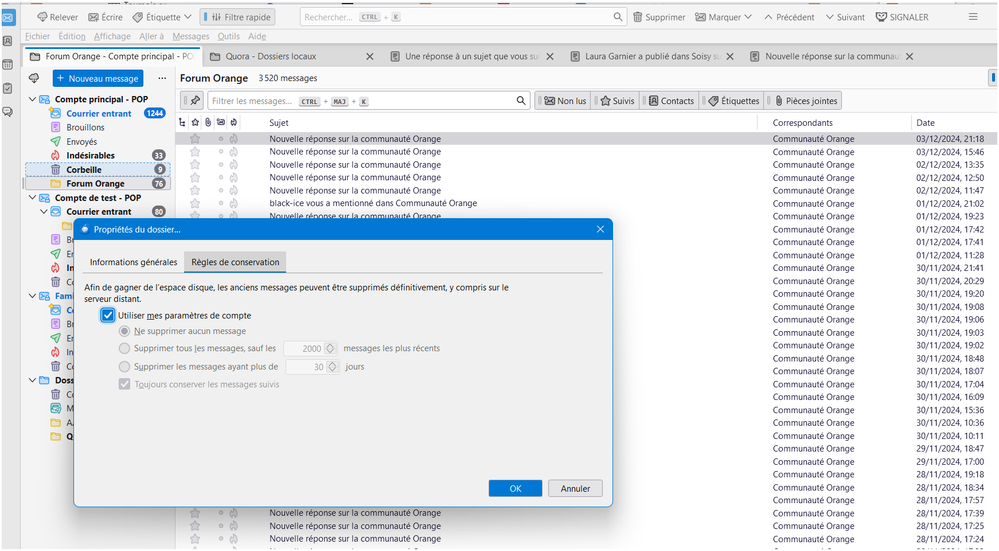Viewport: 999px width, 551px height.
Task: Click Supprimer in the toolbar
Action: point(659,17)
